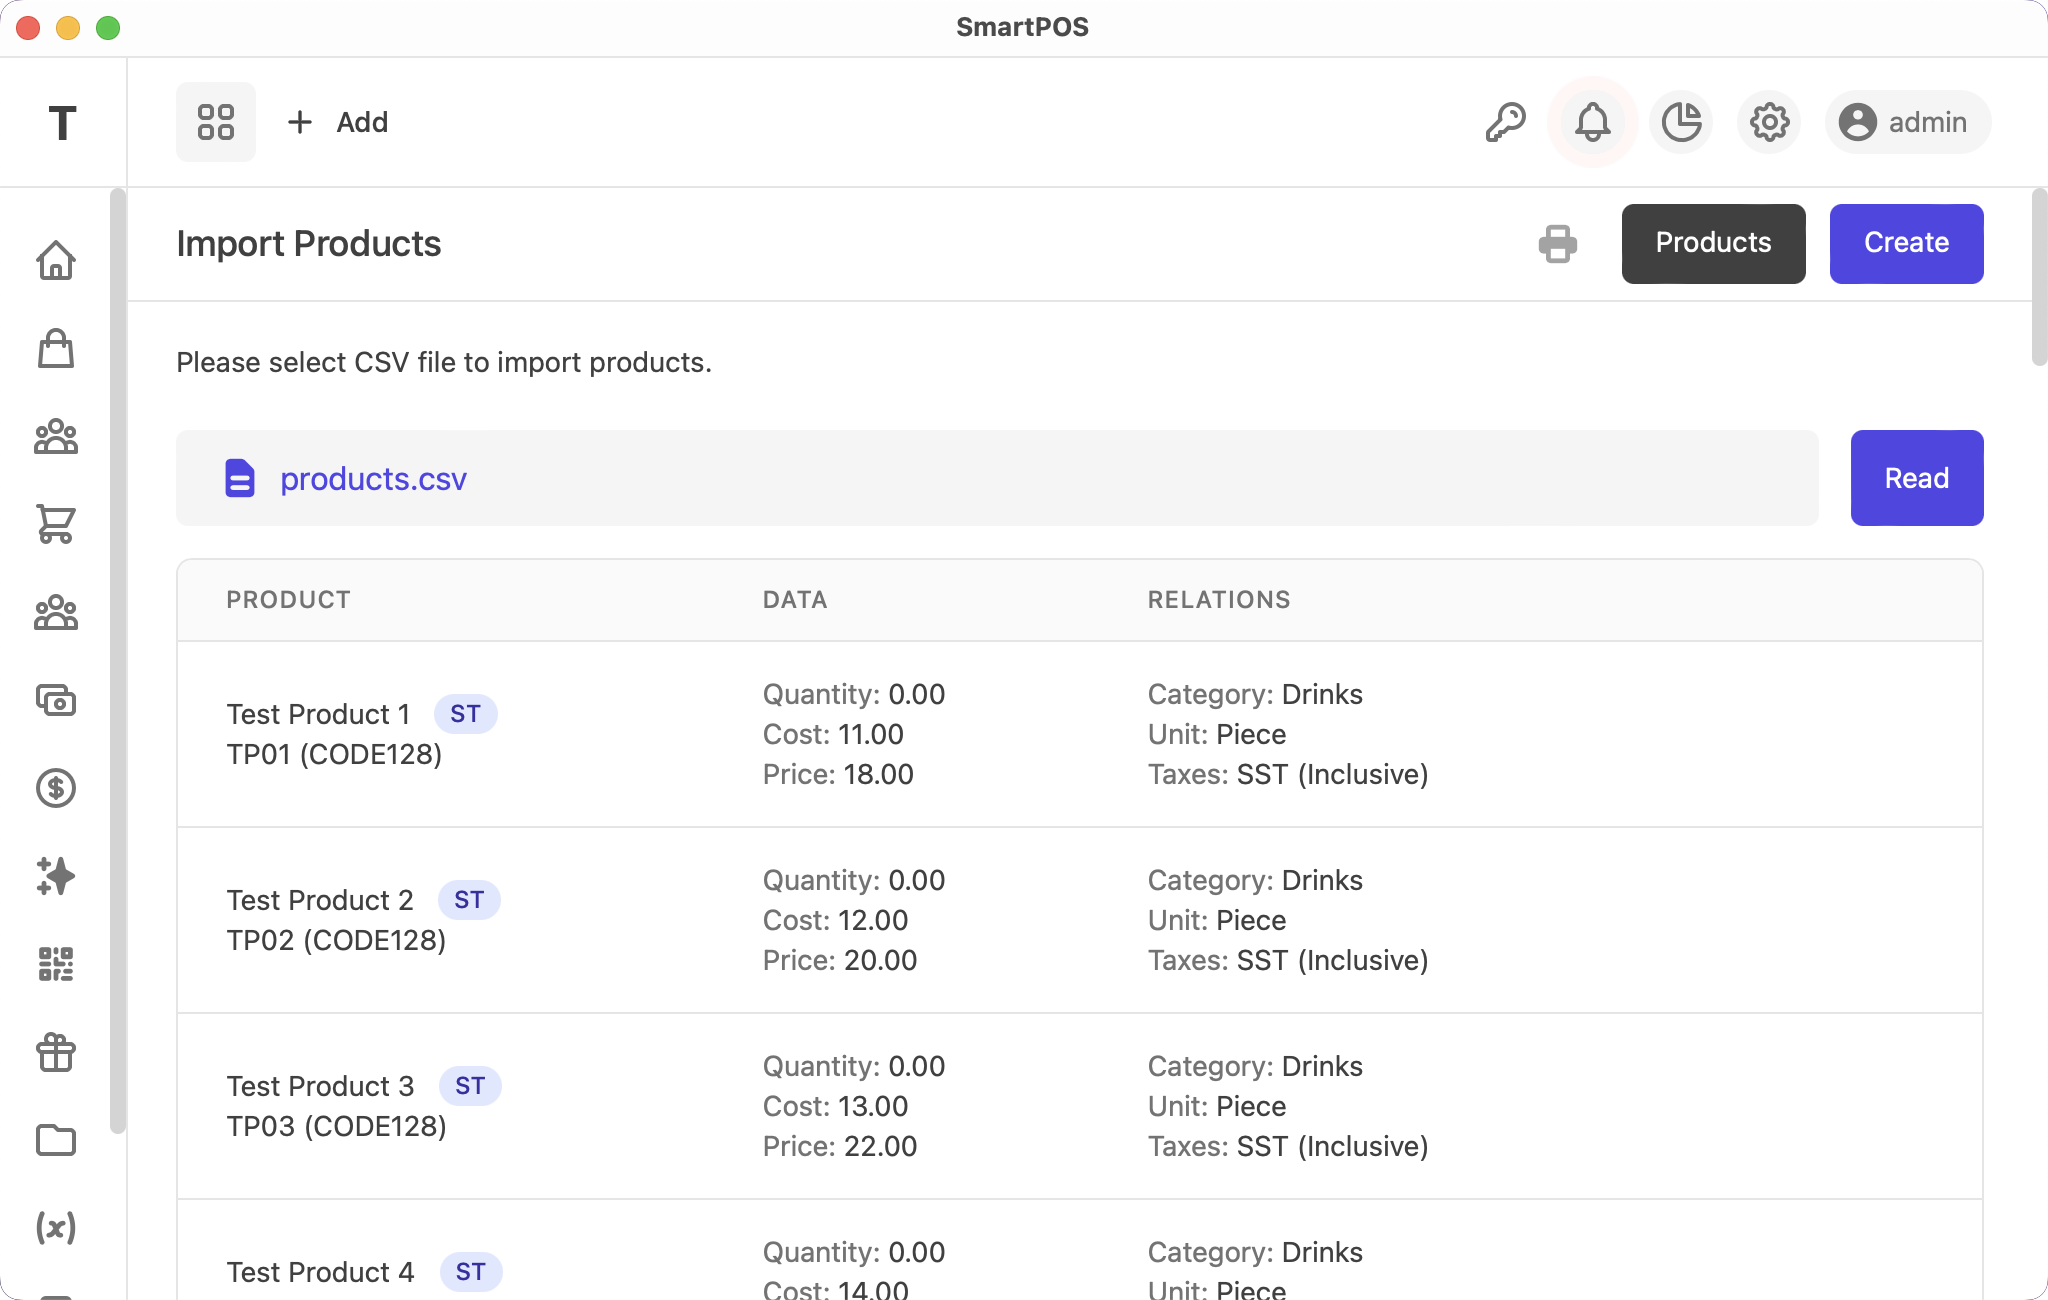This screenshot has height=1300, width=2048.
Task: Select the dollar currency icon
Action: pyautogui.click(x=57, y=788)
